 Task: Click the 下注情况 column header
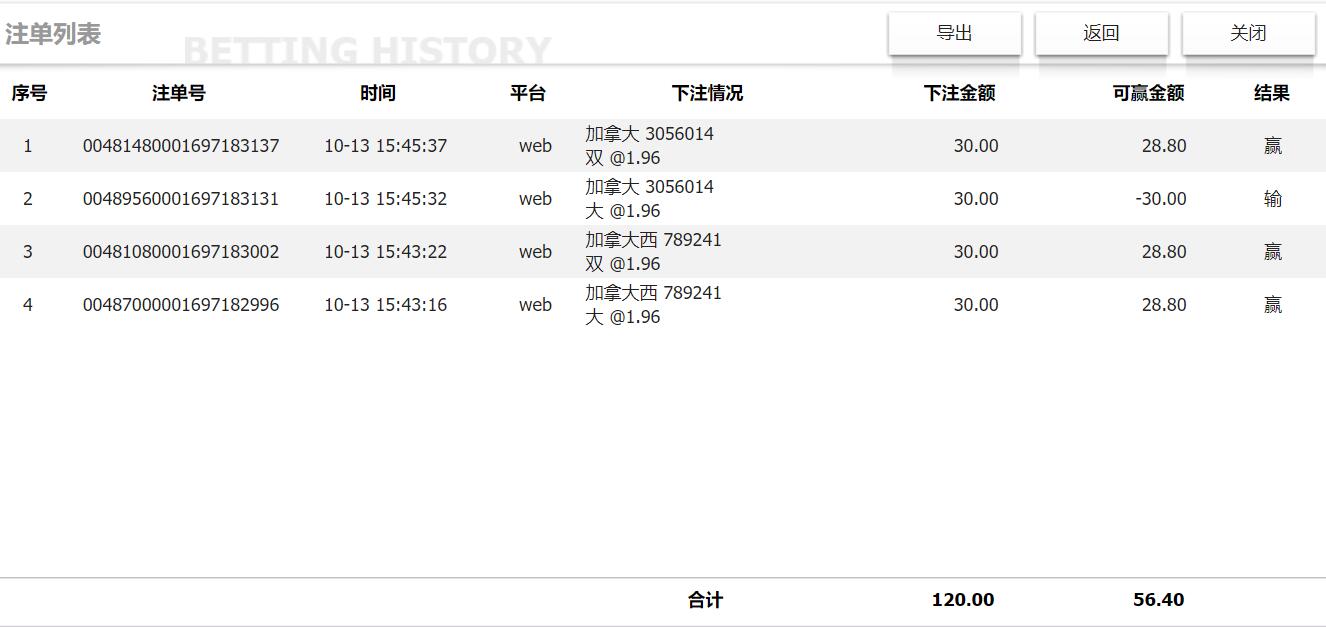tap(707, 93)
